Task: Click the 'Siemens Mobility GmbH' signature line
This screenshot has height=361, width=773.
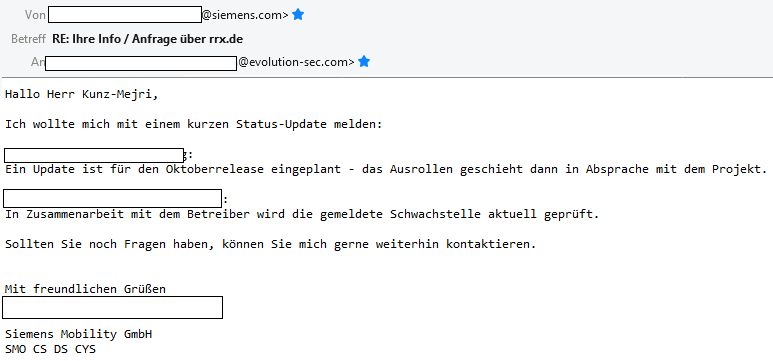Action: click(78, 334)
